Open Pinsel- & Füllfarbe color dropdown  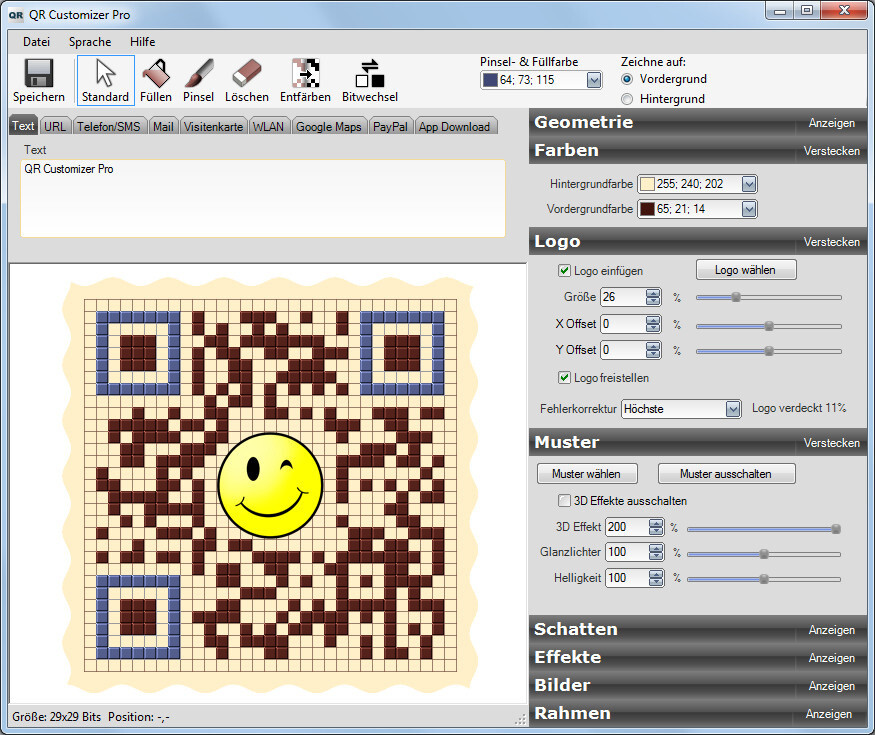pos(594,80)
